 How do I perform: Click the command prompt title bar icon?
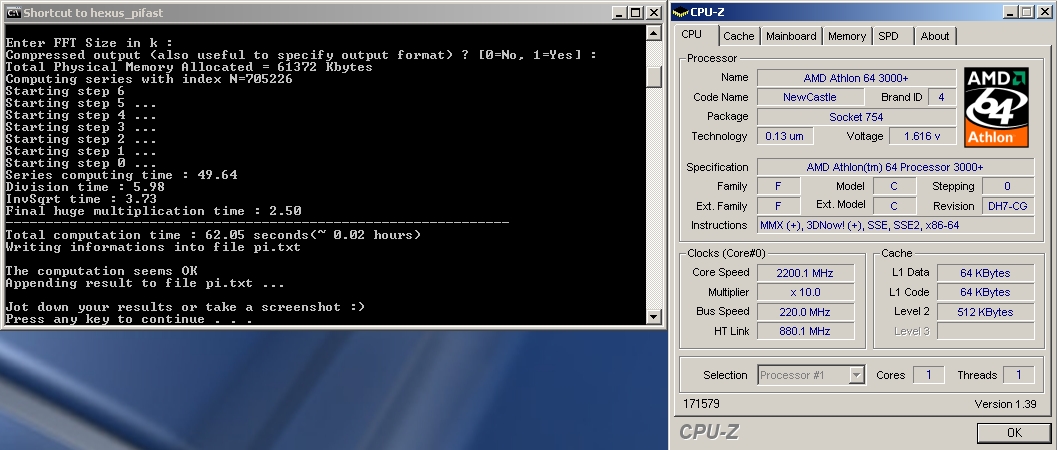pos(13,13)
